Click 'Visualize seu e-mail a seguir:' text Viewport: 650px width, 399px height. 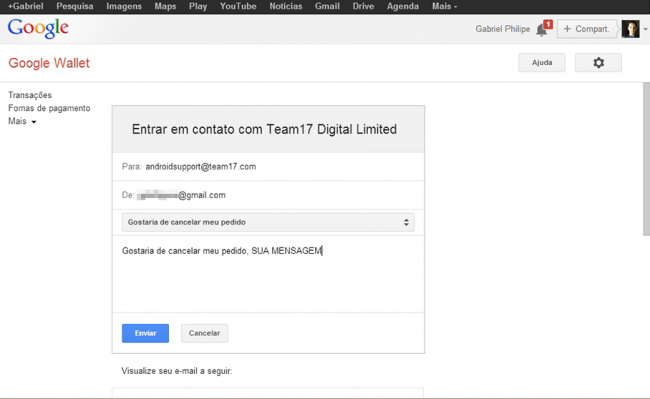click(177, 371)
